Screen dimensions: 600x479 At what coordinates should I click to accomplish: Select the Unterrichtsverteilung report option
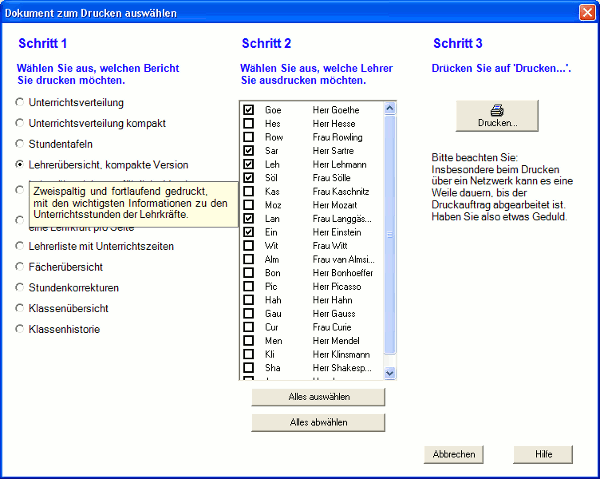click(20, 103)
